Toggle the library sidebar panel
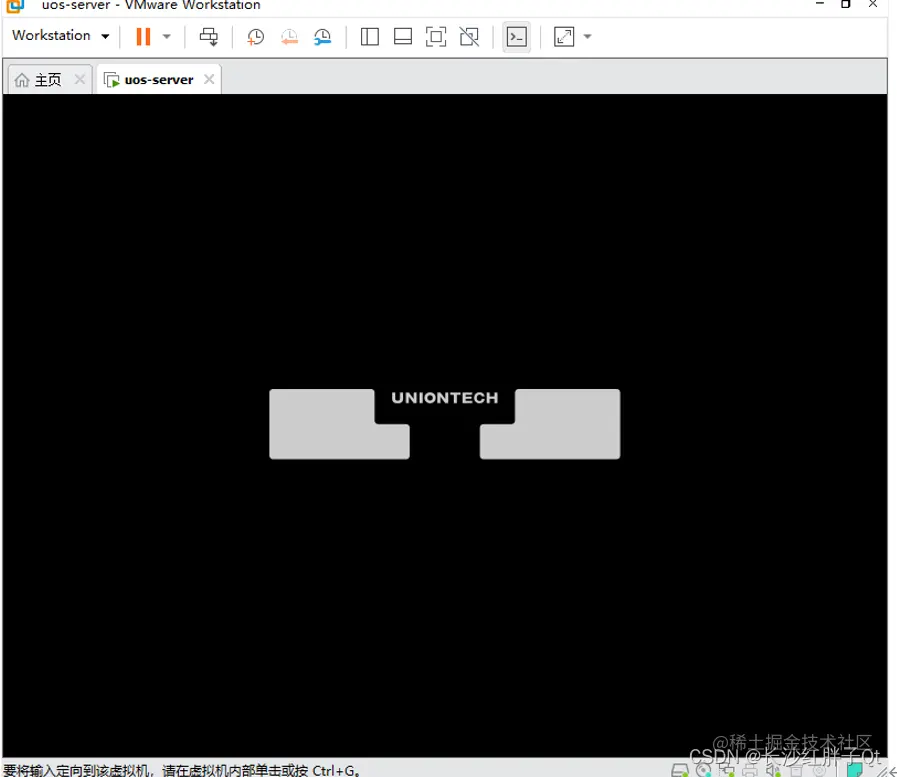897x777 pixels. tap(370, 37)
